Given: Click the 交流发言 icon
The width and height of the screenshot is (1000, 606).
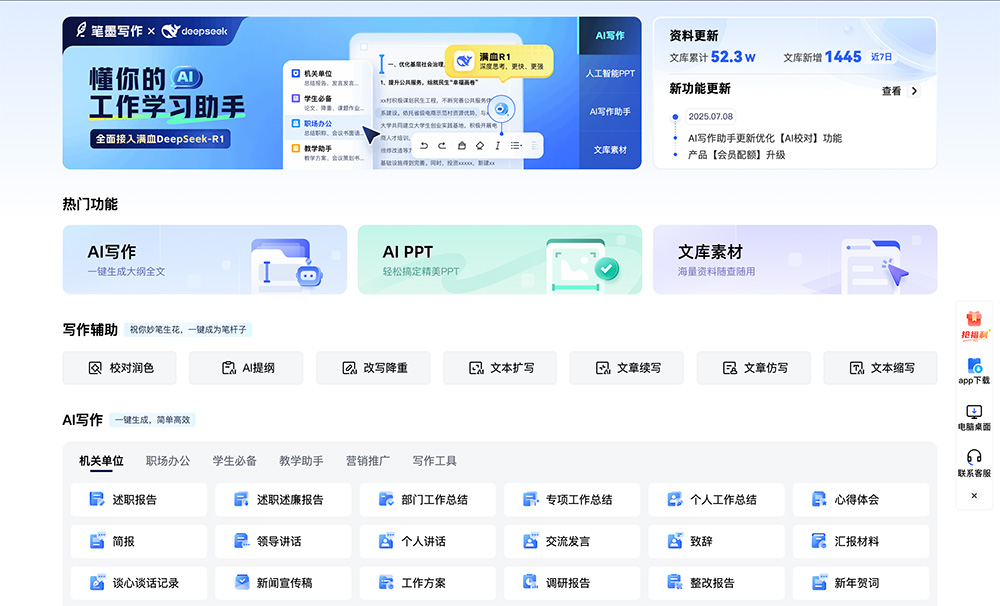Looking at the screenshot, I should [530, 541].
